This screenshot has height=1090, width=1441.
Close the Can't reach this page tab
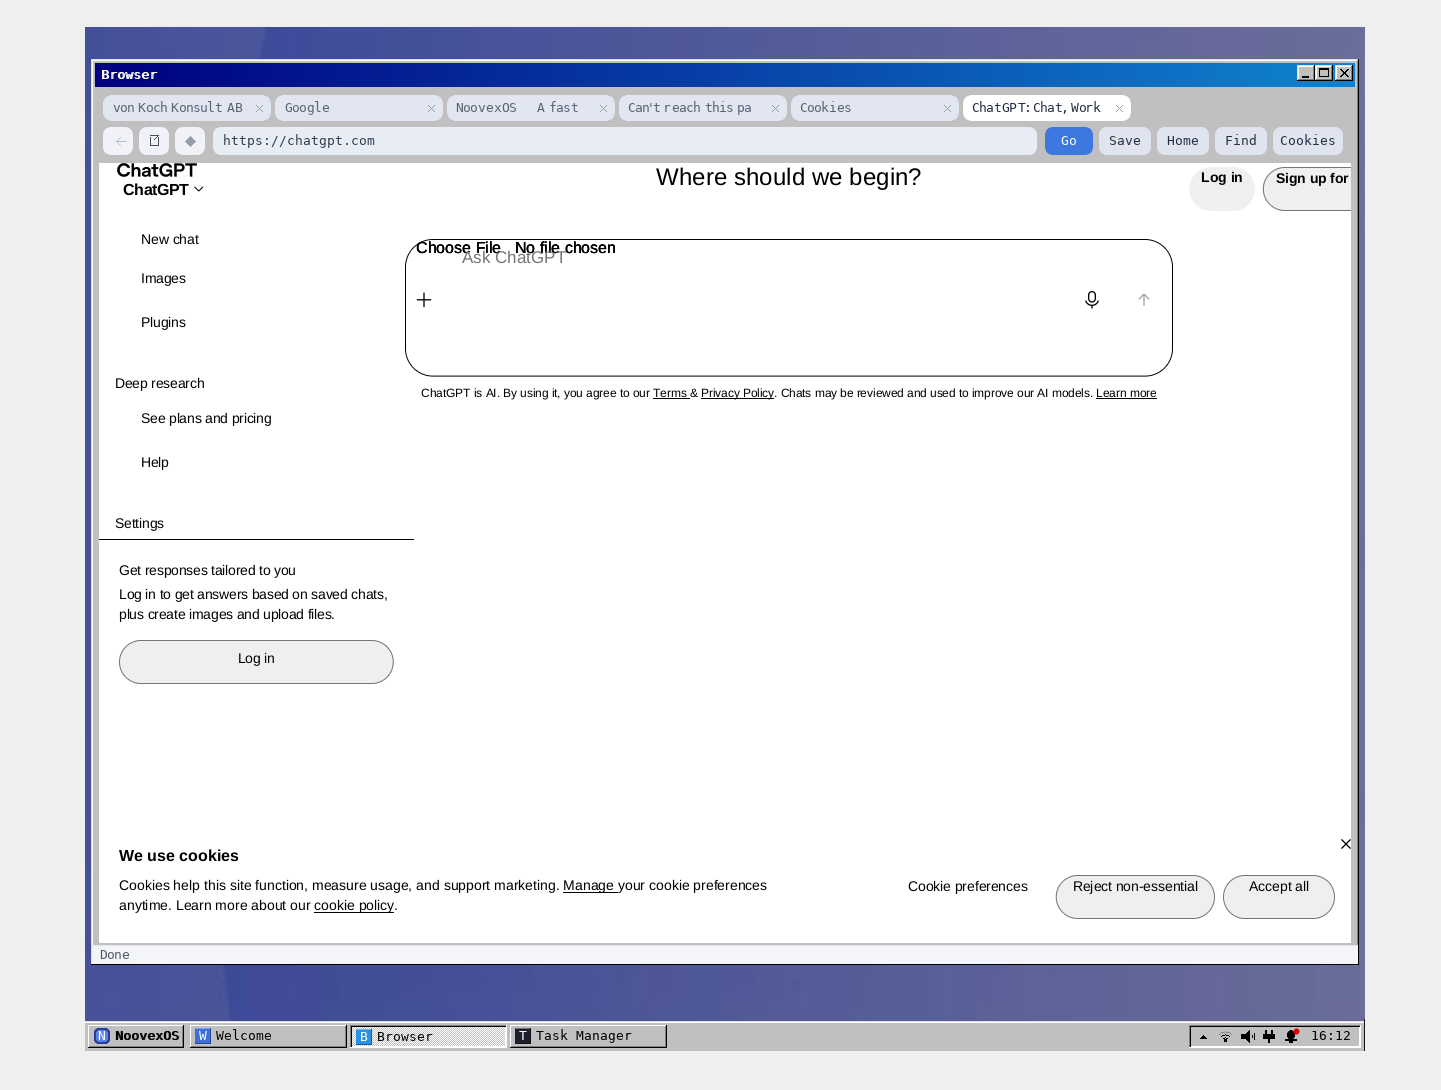click(775, 108)
